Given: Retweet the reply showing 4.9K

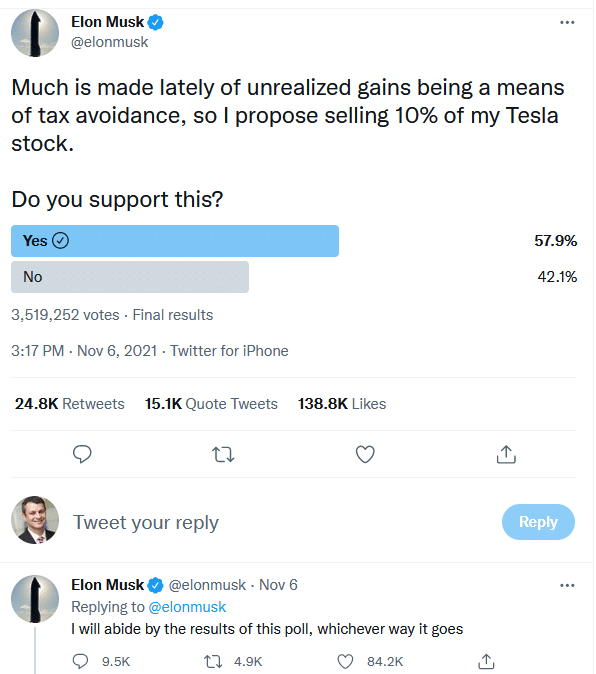Looking at the screenshot, I should (213, 661).
